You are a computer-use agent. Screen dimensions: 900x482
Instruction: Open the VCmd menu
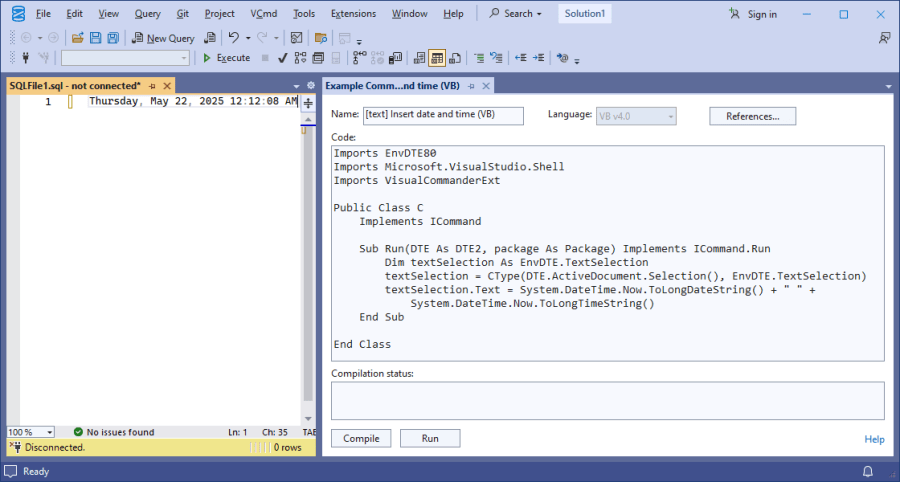pyautogui.click(x=264, y=14)
